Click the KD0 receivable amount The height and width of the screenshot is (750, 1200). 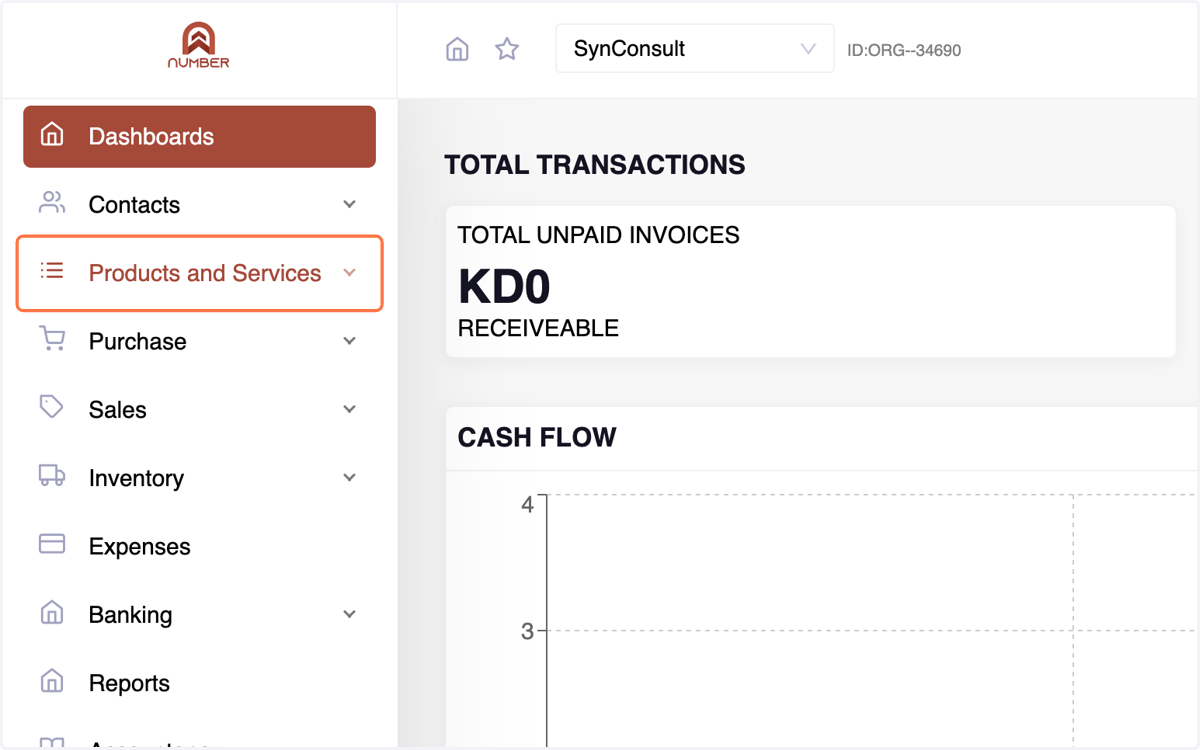[x=504, y=287]
